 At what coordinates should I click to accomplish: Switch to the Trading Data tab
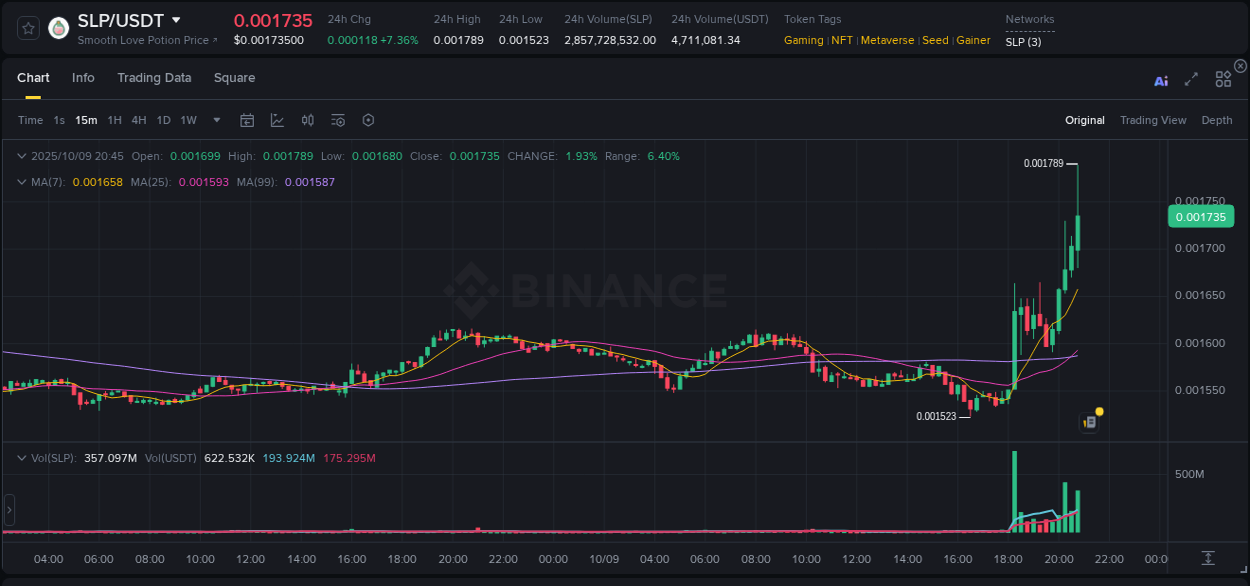(154, 78)
